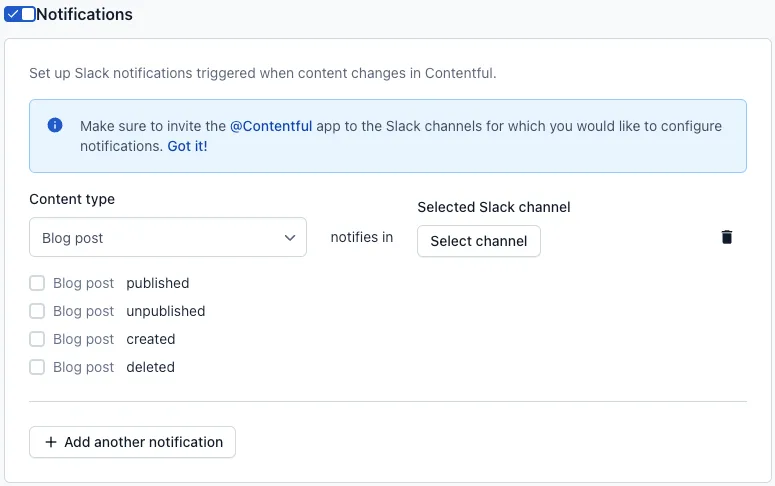Click the @Contentful mention link
Viewport: 775px width, 486px height.
(271, 126)
